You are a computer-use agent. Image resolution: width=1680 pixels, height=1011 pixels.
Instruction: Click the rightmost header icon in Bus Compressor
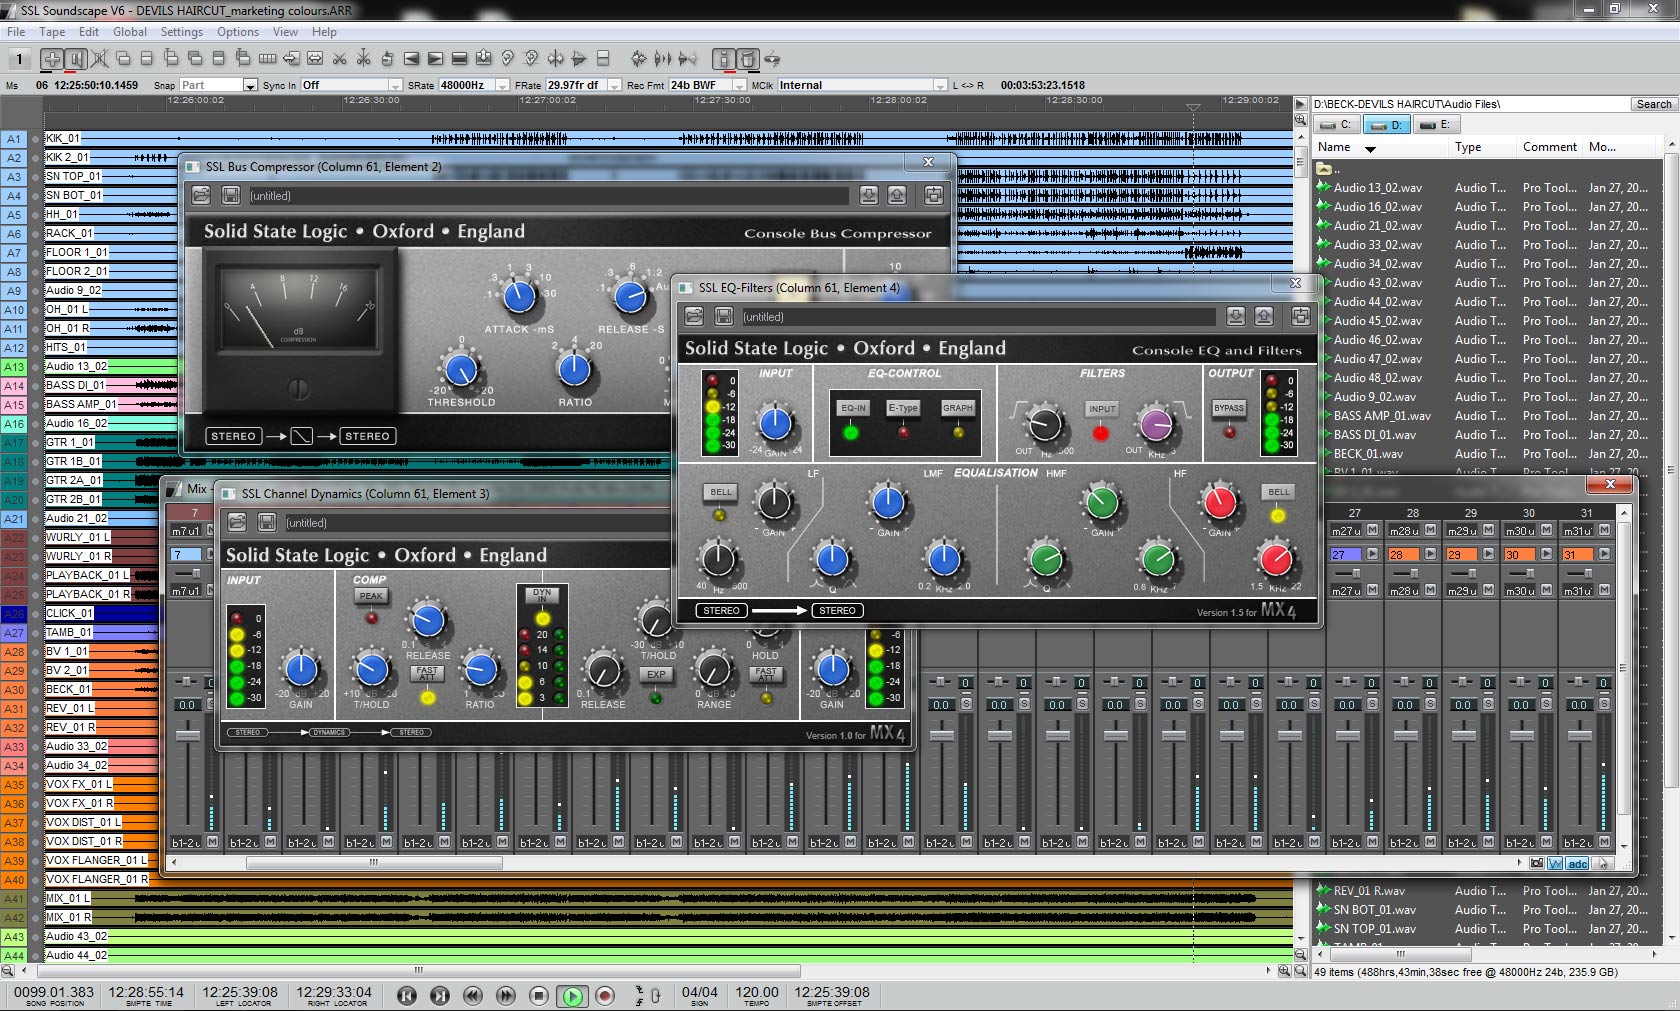coord(934,195)
